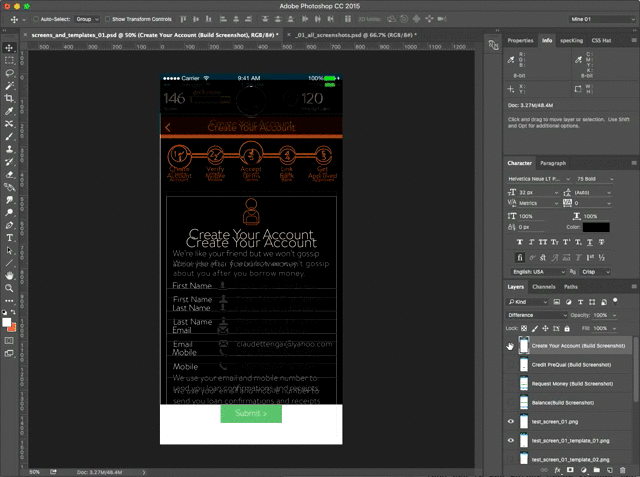Viewport: 640px width, 477px height.
Task: Activate the Horizontal Type tool
Action: click(9, 236)
